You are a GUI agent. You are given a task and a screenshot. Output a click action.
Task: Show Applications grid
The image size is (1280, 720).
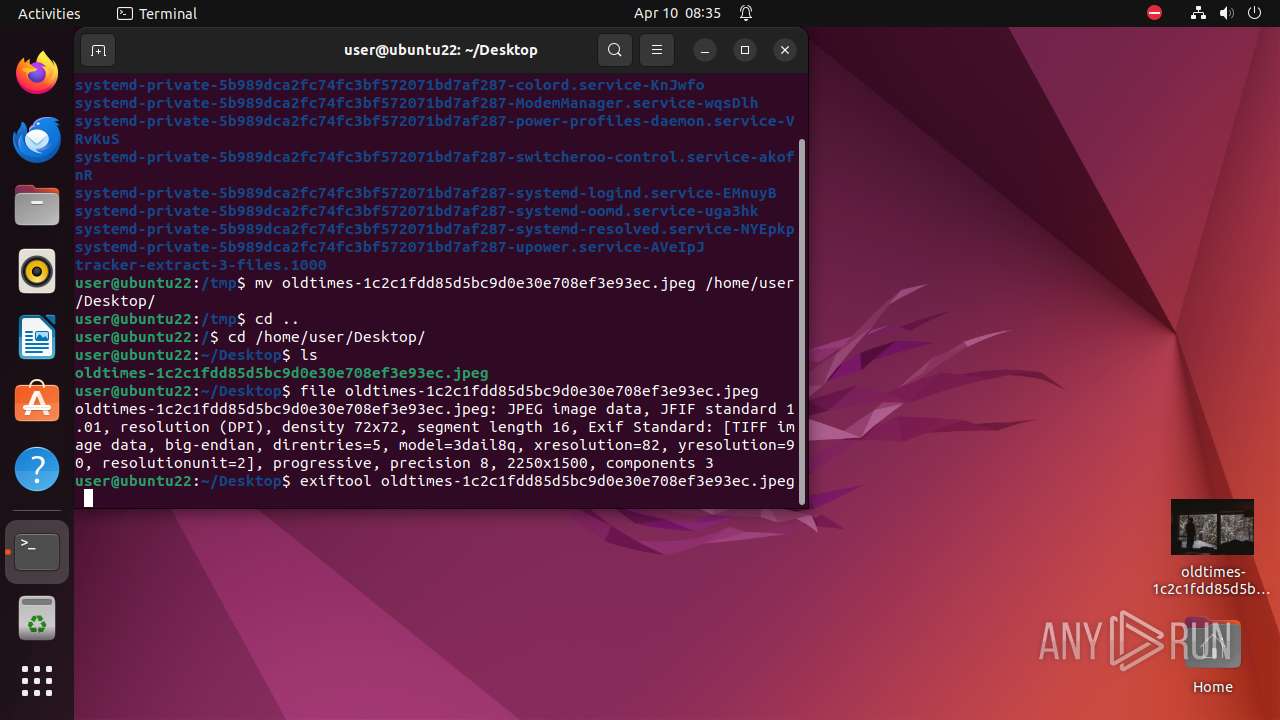coord(37,681)
